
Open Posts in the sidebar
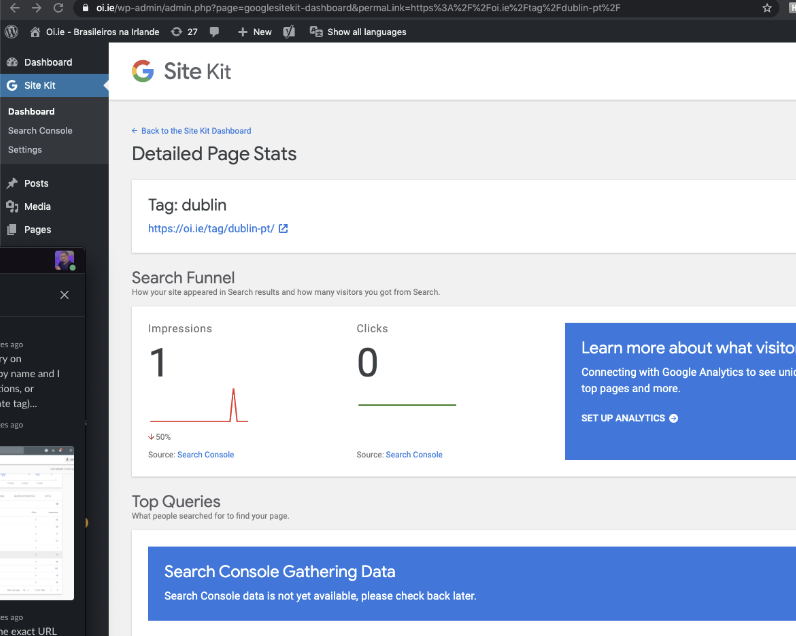point(36,183)
